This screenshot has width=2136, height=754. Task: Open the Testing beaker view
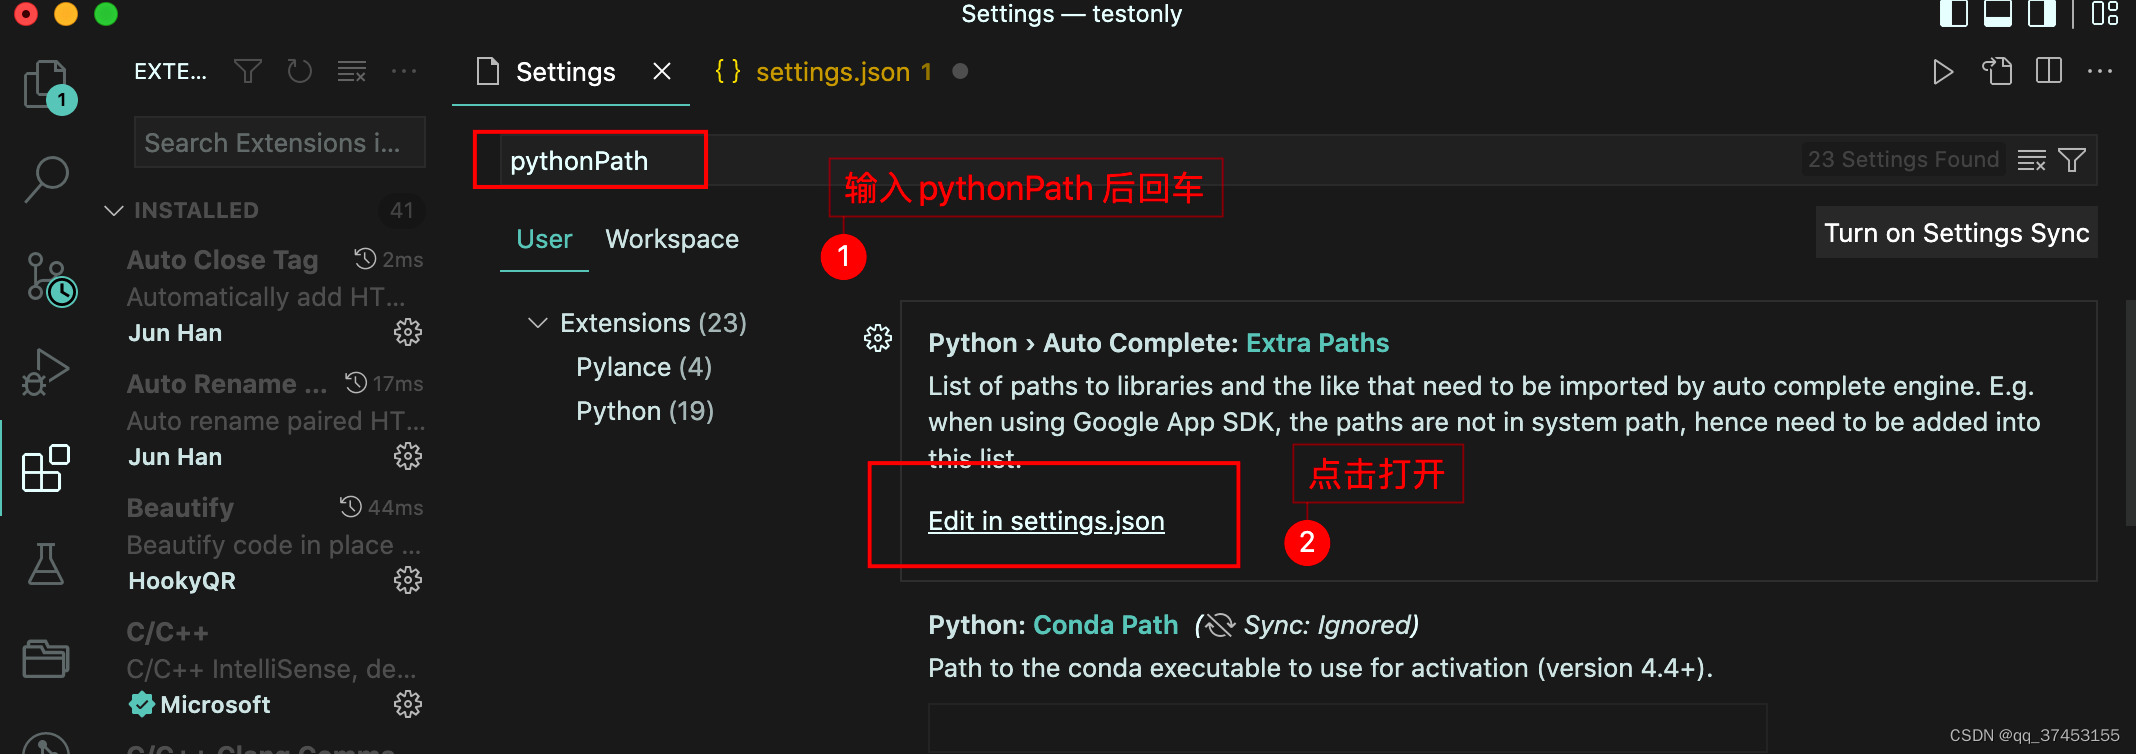46,564
